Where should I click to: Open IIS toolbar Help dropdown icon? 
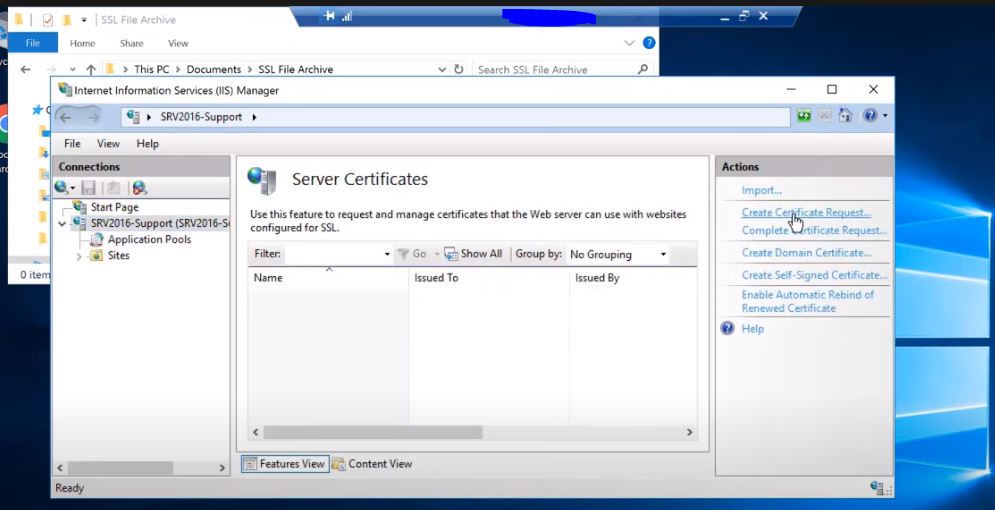pyautogui.click(x=875, y=116)
